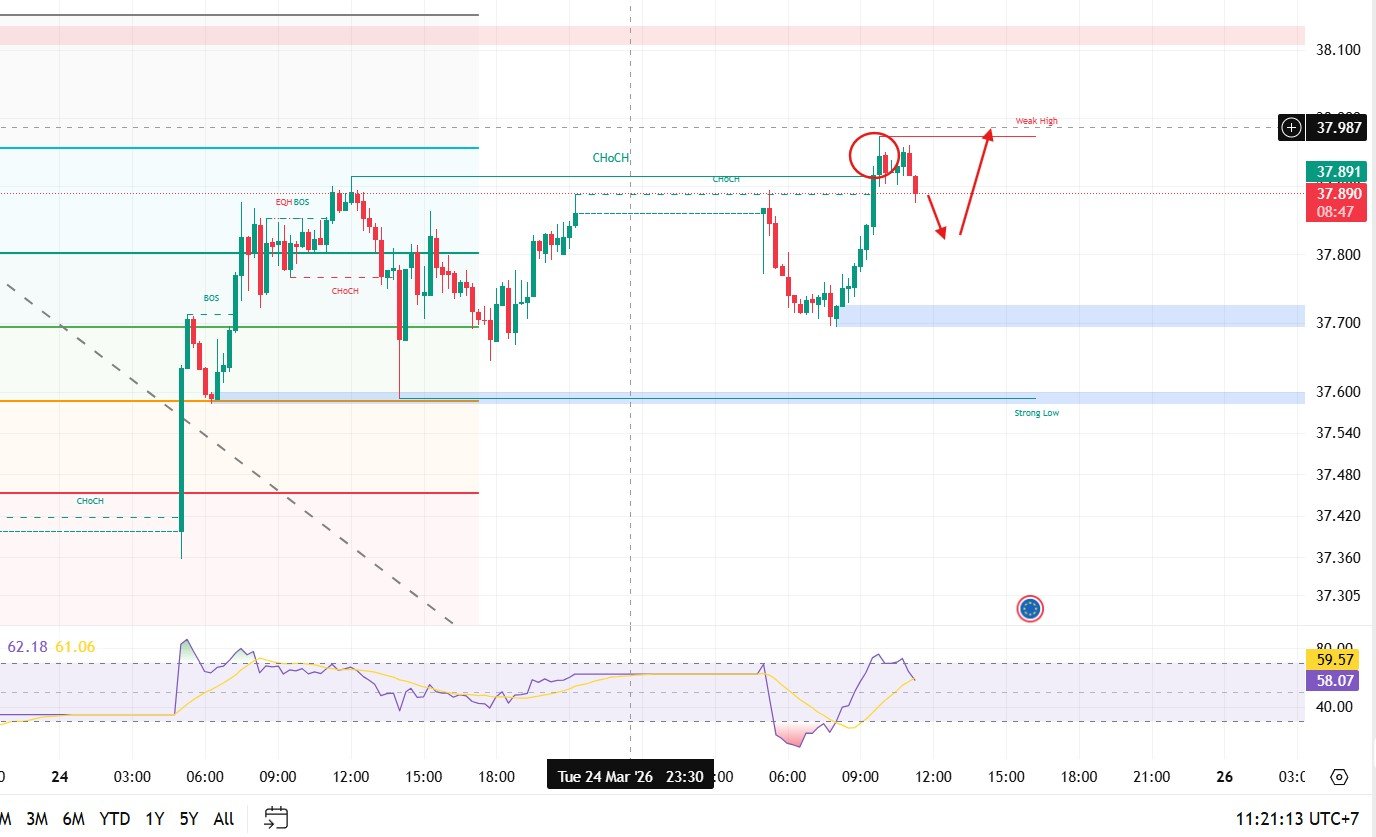This screenshot has width=1376, height=837.
Task: Select the 1Y range button
Action: pyautogui.click(x=154, y=818)
